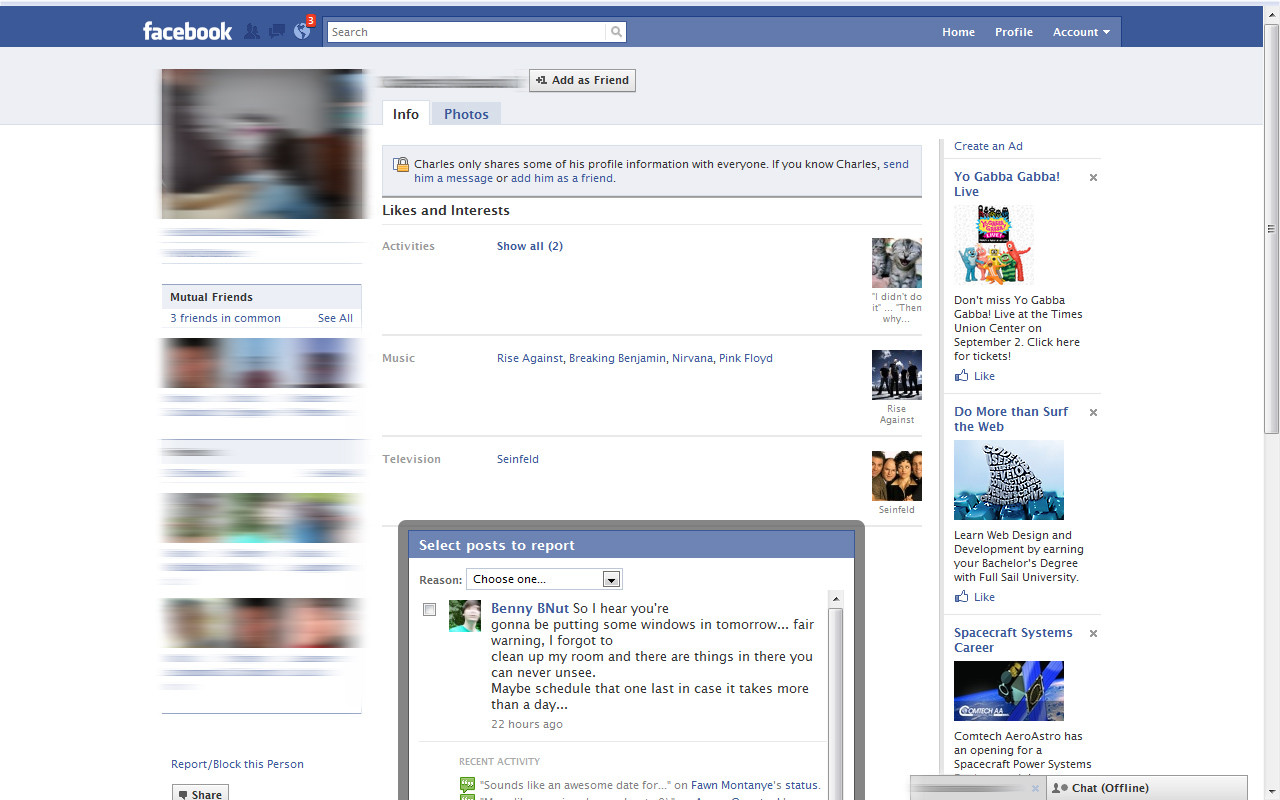This screenshot has width=1280, height=800.
Task: Open the messages icon in header
Action: pyautogui.click(x=277, y=32)
